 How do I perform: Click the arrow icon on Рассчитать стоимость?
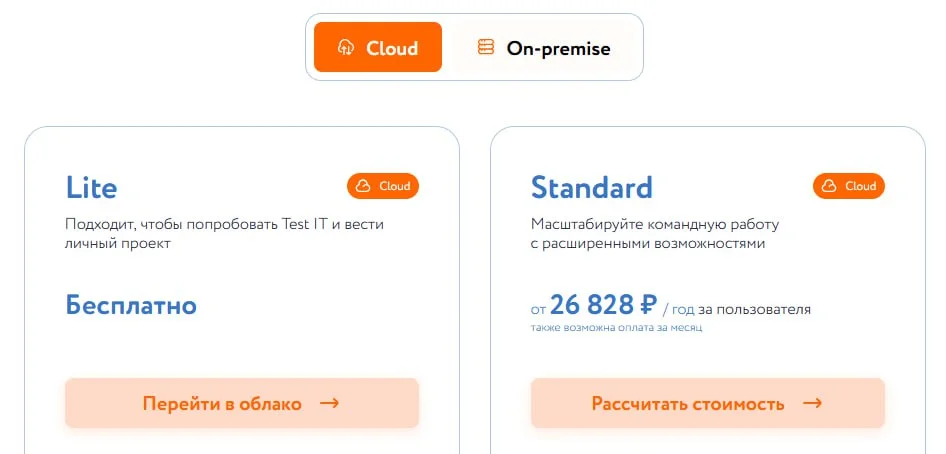pyautogui.click(x=812, y=403)
